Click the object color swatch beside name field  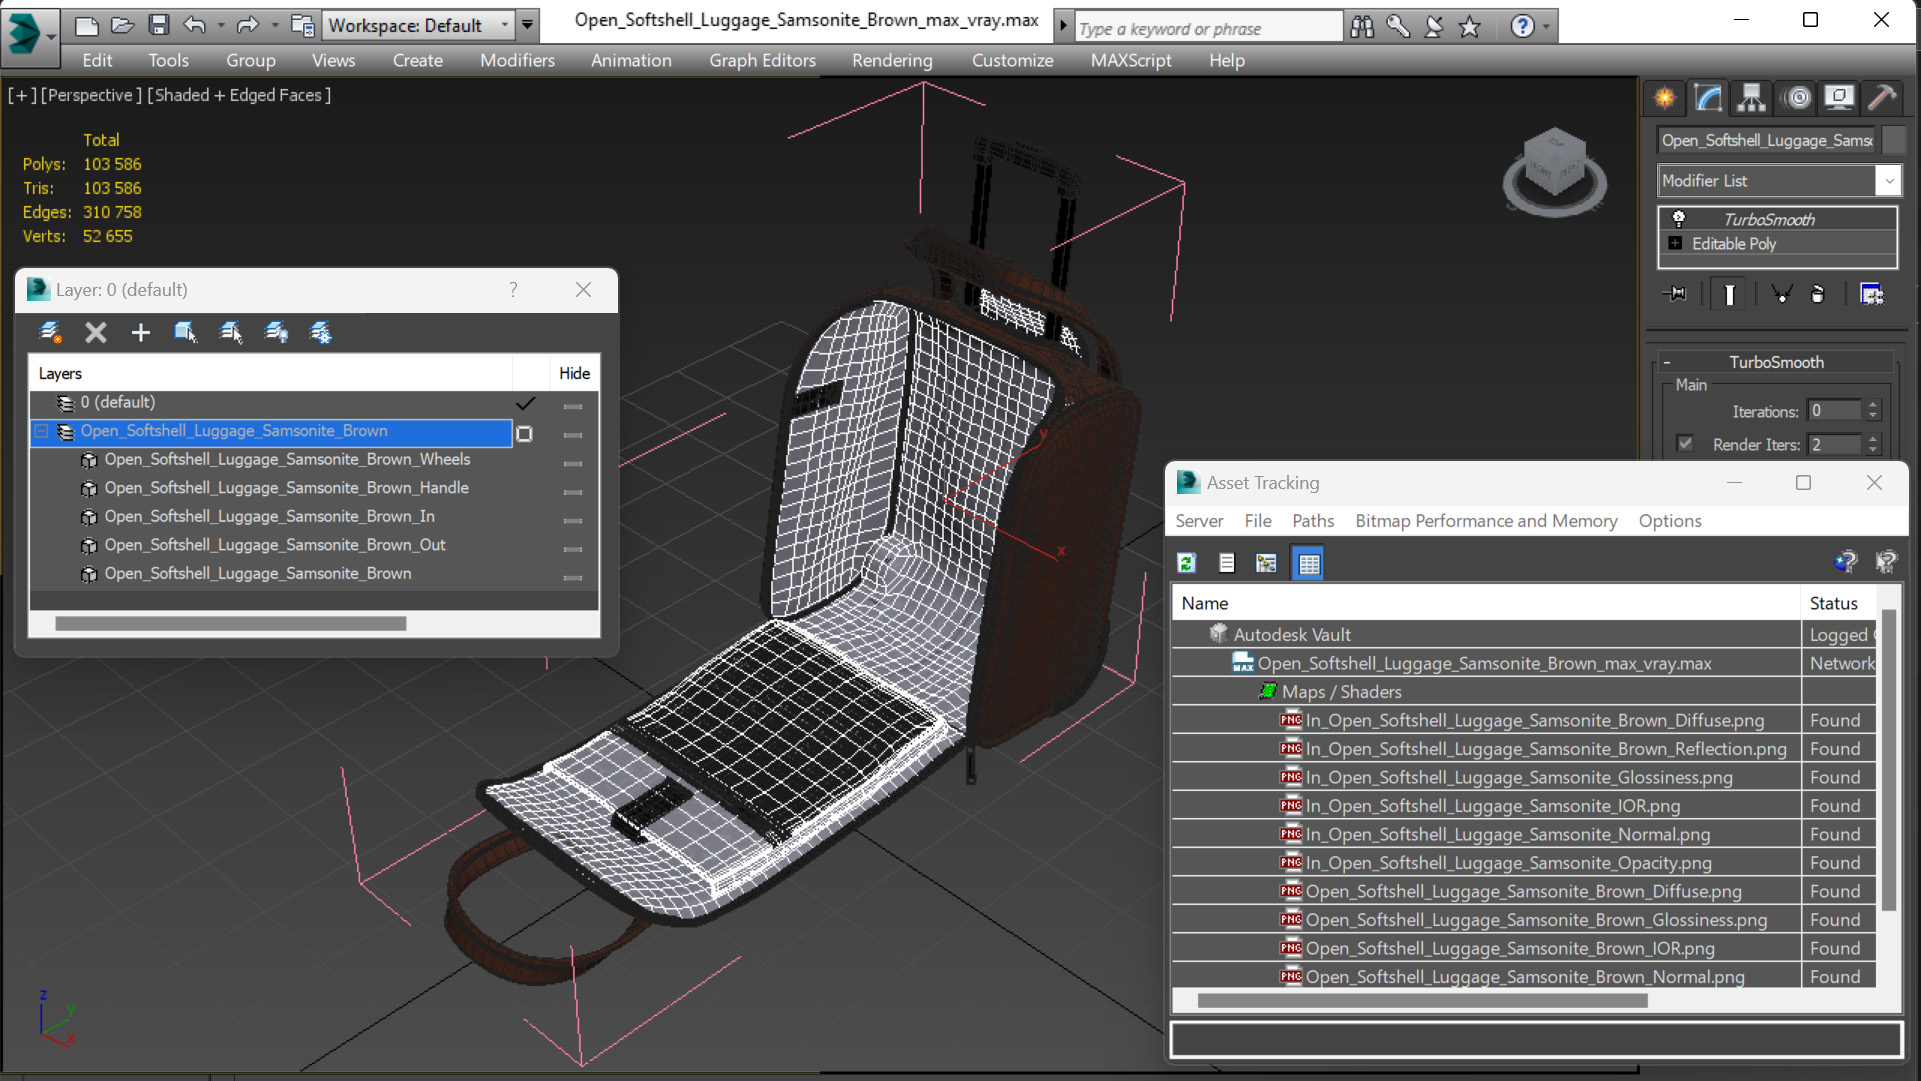pyautogui.click(x=1893, y=140)
